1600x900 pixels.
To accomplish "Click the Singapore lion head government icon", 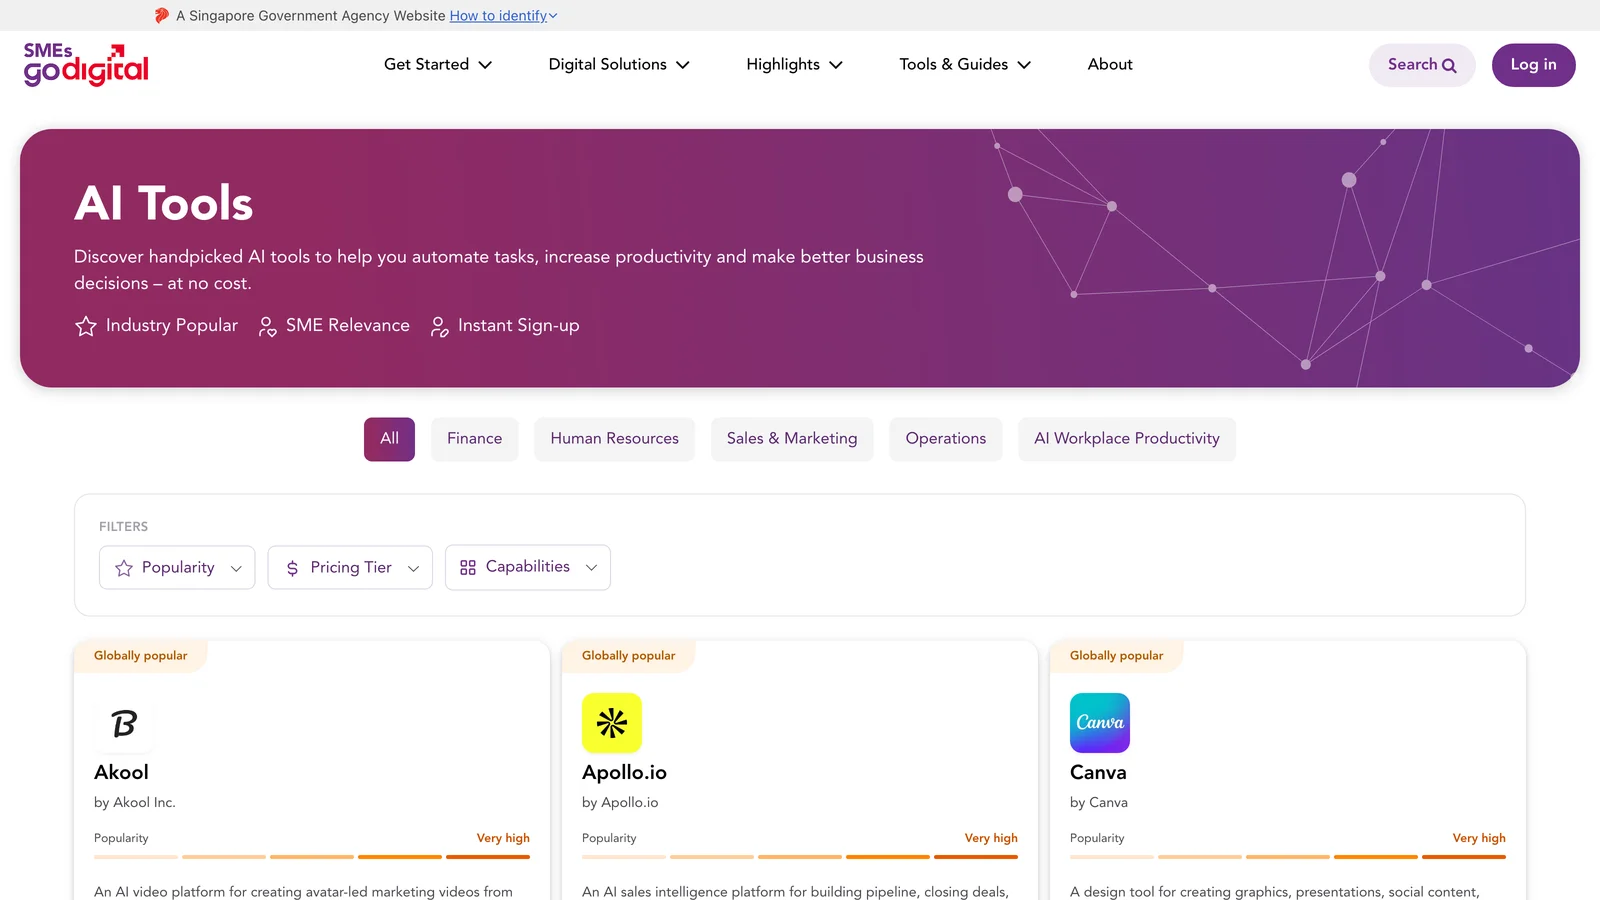I will point(162,15).
